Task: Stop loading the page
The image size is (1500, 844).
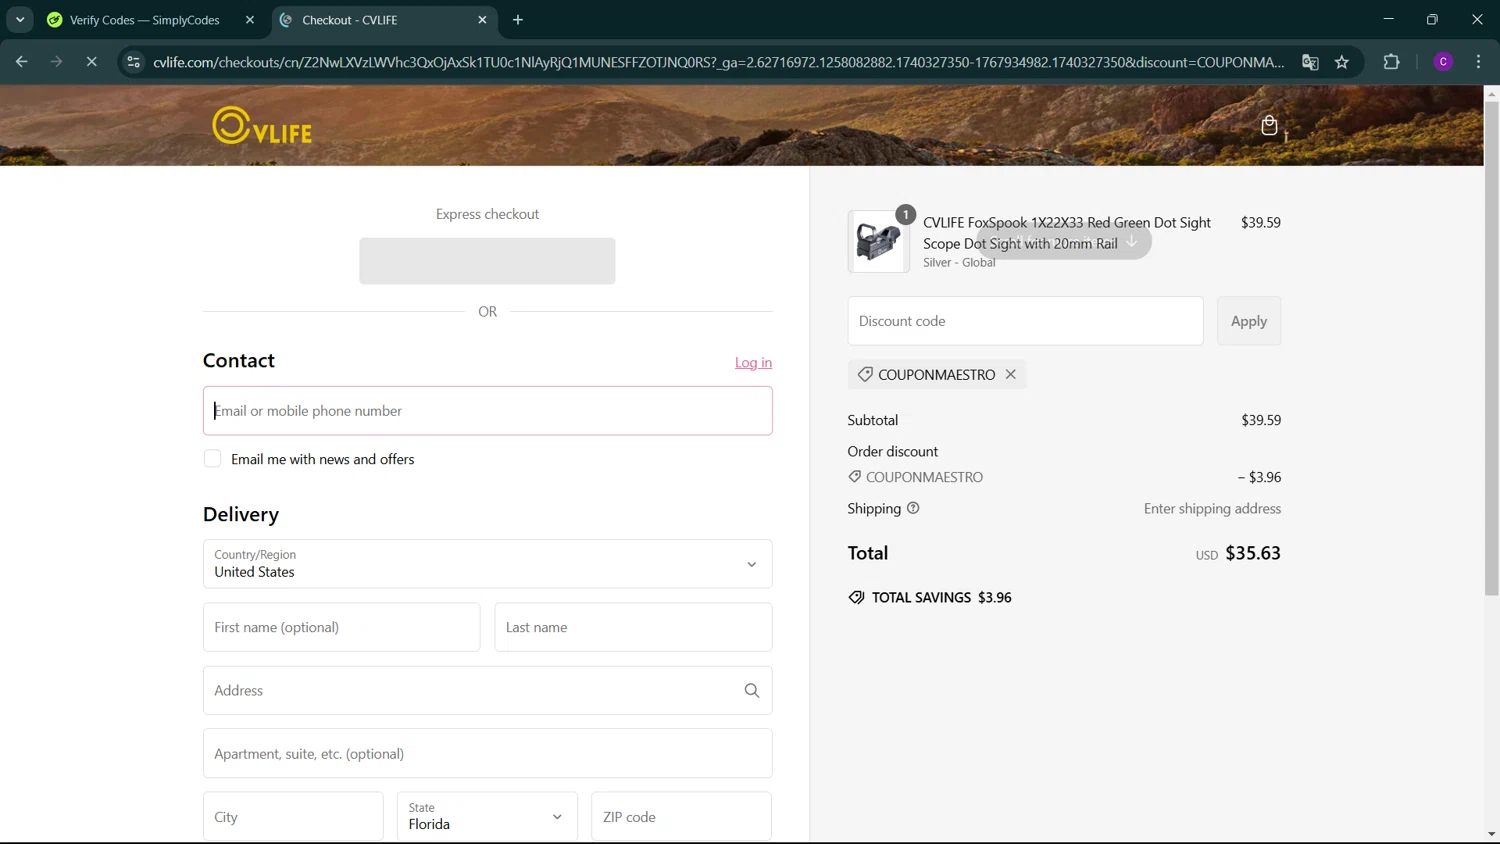Action: coord(91,62)
